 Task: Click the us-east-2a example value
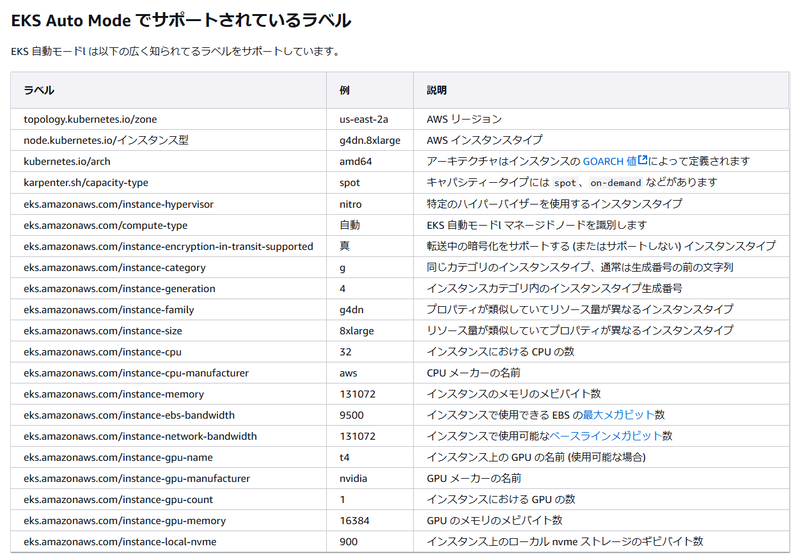pyautogui.click(x=364, y=119)
